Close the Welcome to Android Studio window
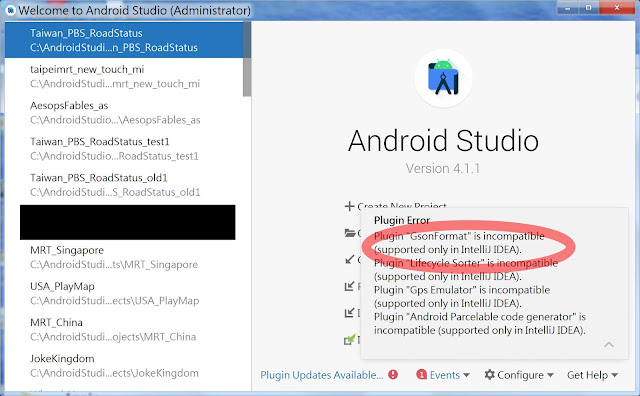Viewport: 640px width, 396px height. pos(616,7)
